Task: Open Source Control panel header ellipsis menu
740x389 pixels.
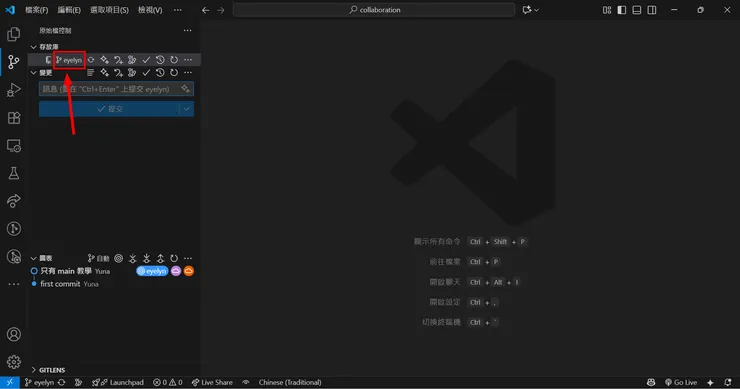Action: [x=187, y=31]
